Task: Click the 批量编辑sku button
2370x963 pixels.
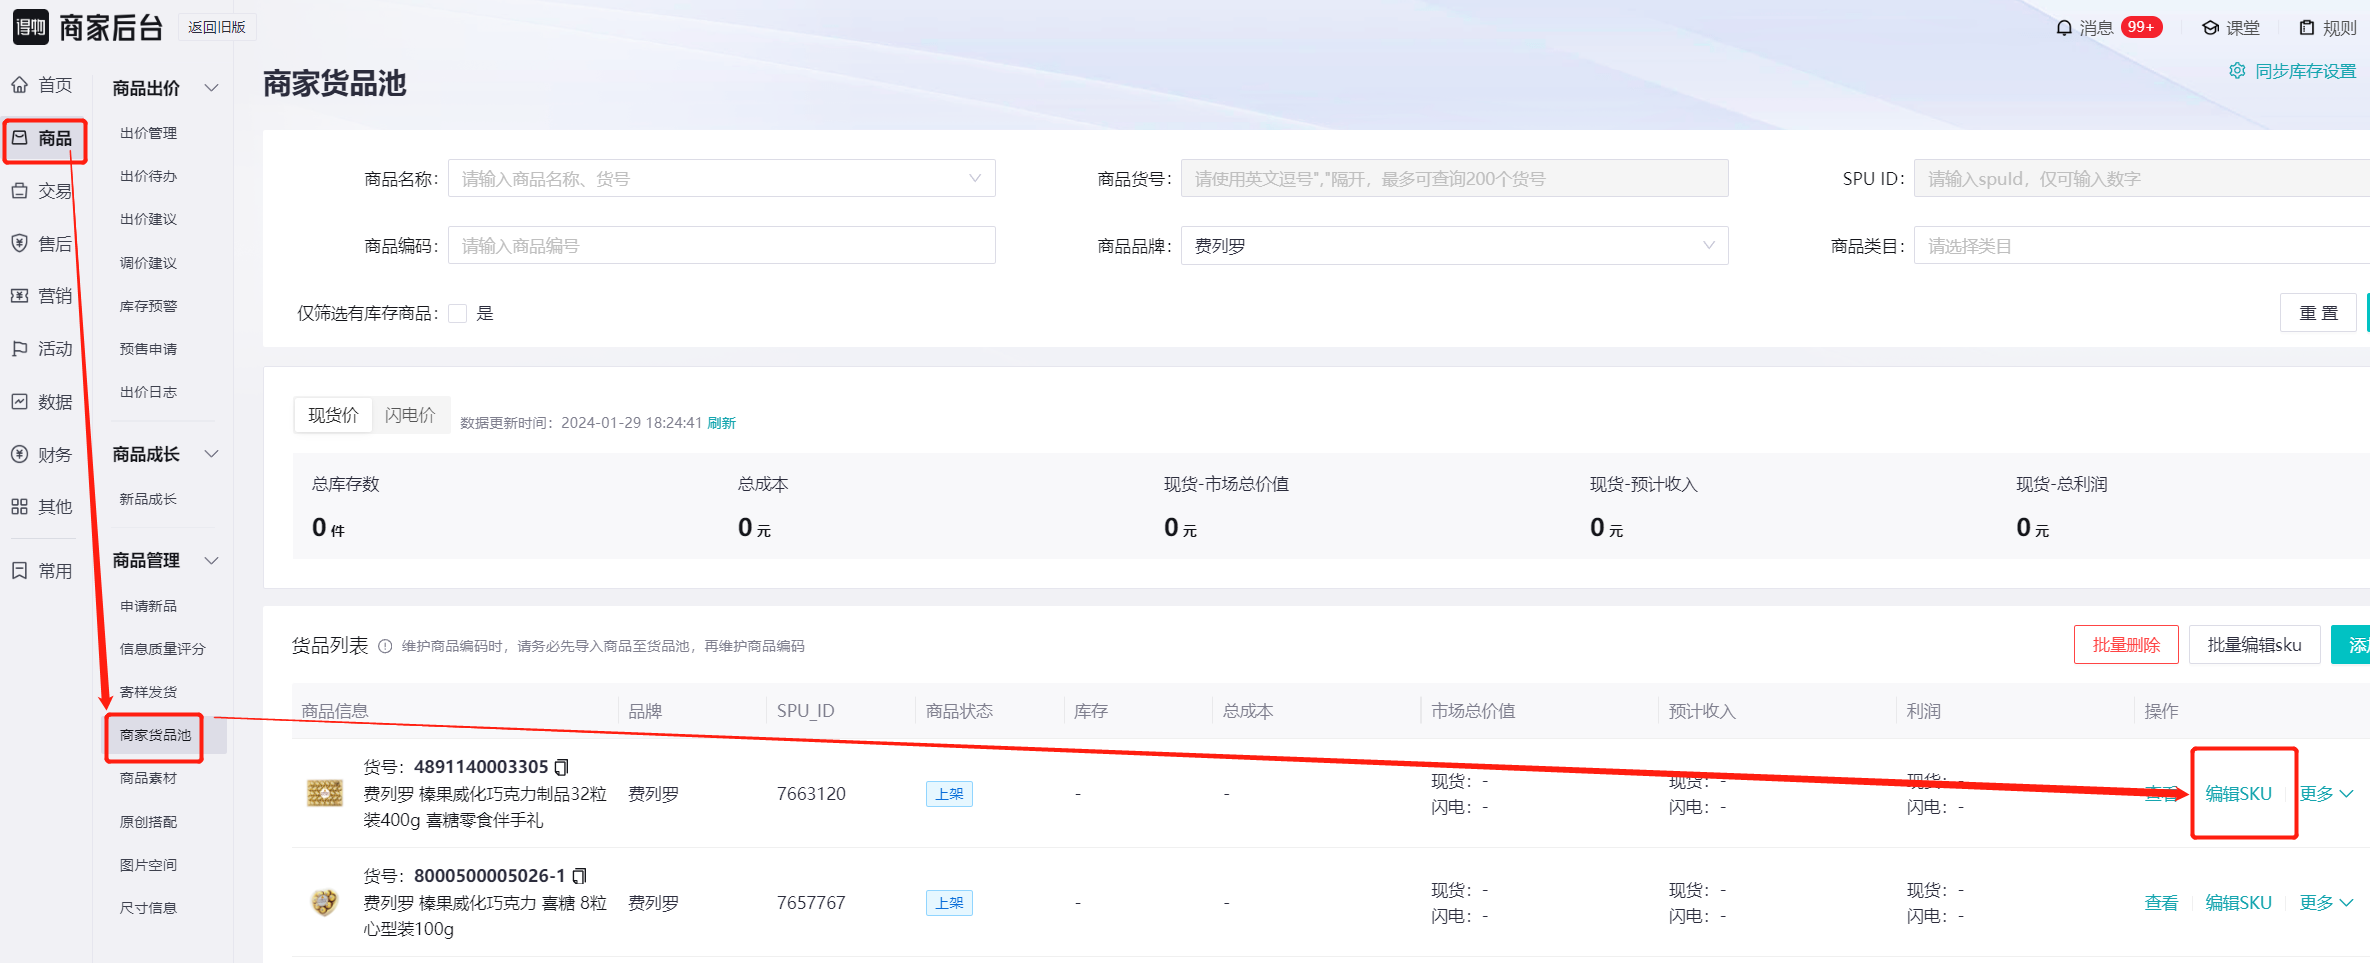Action: tap(2255, 645)
